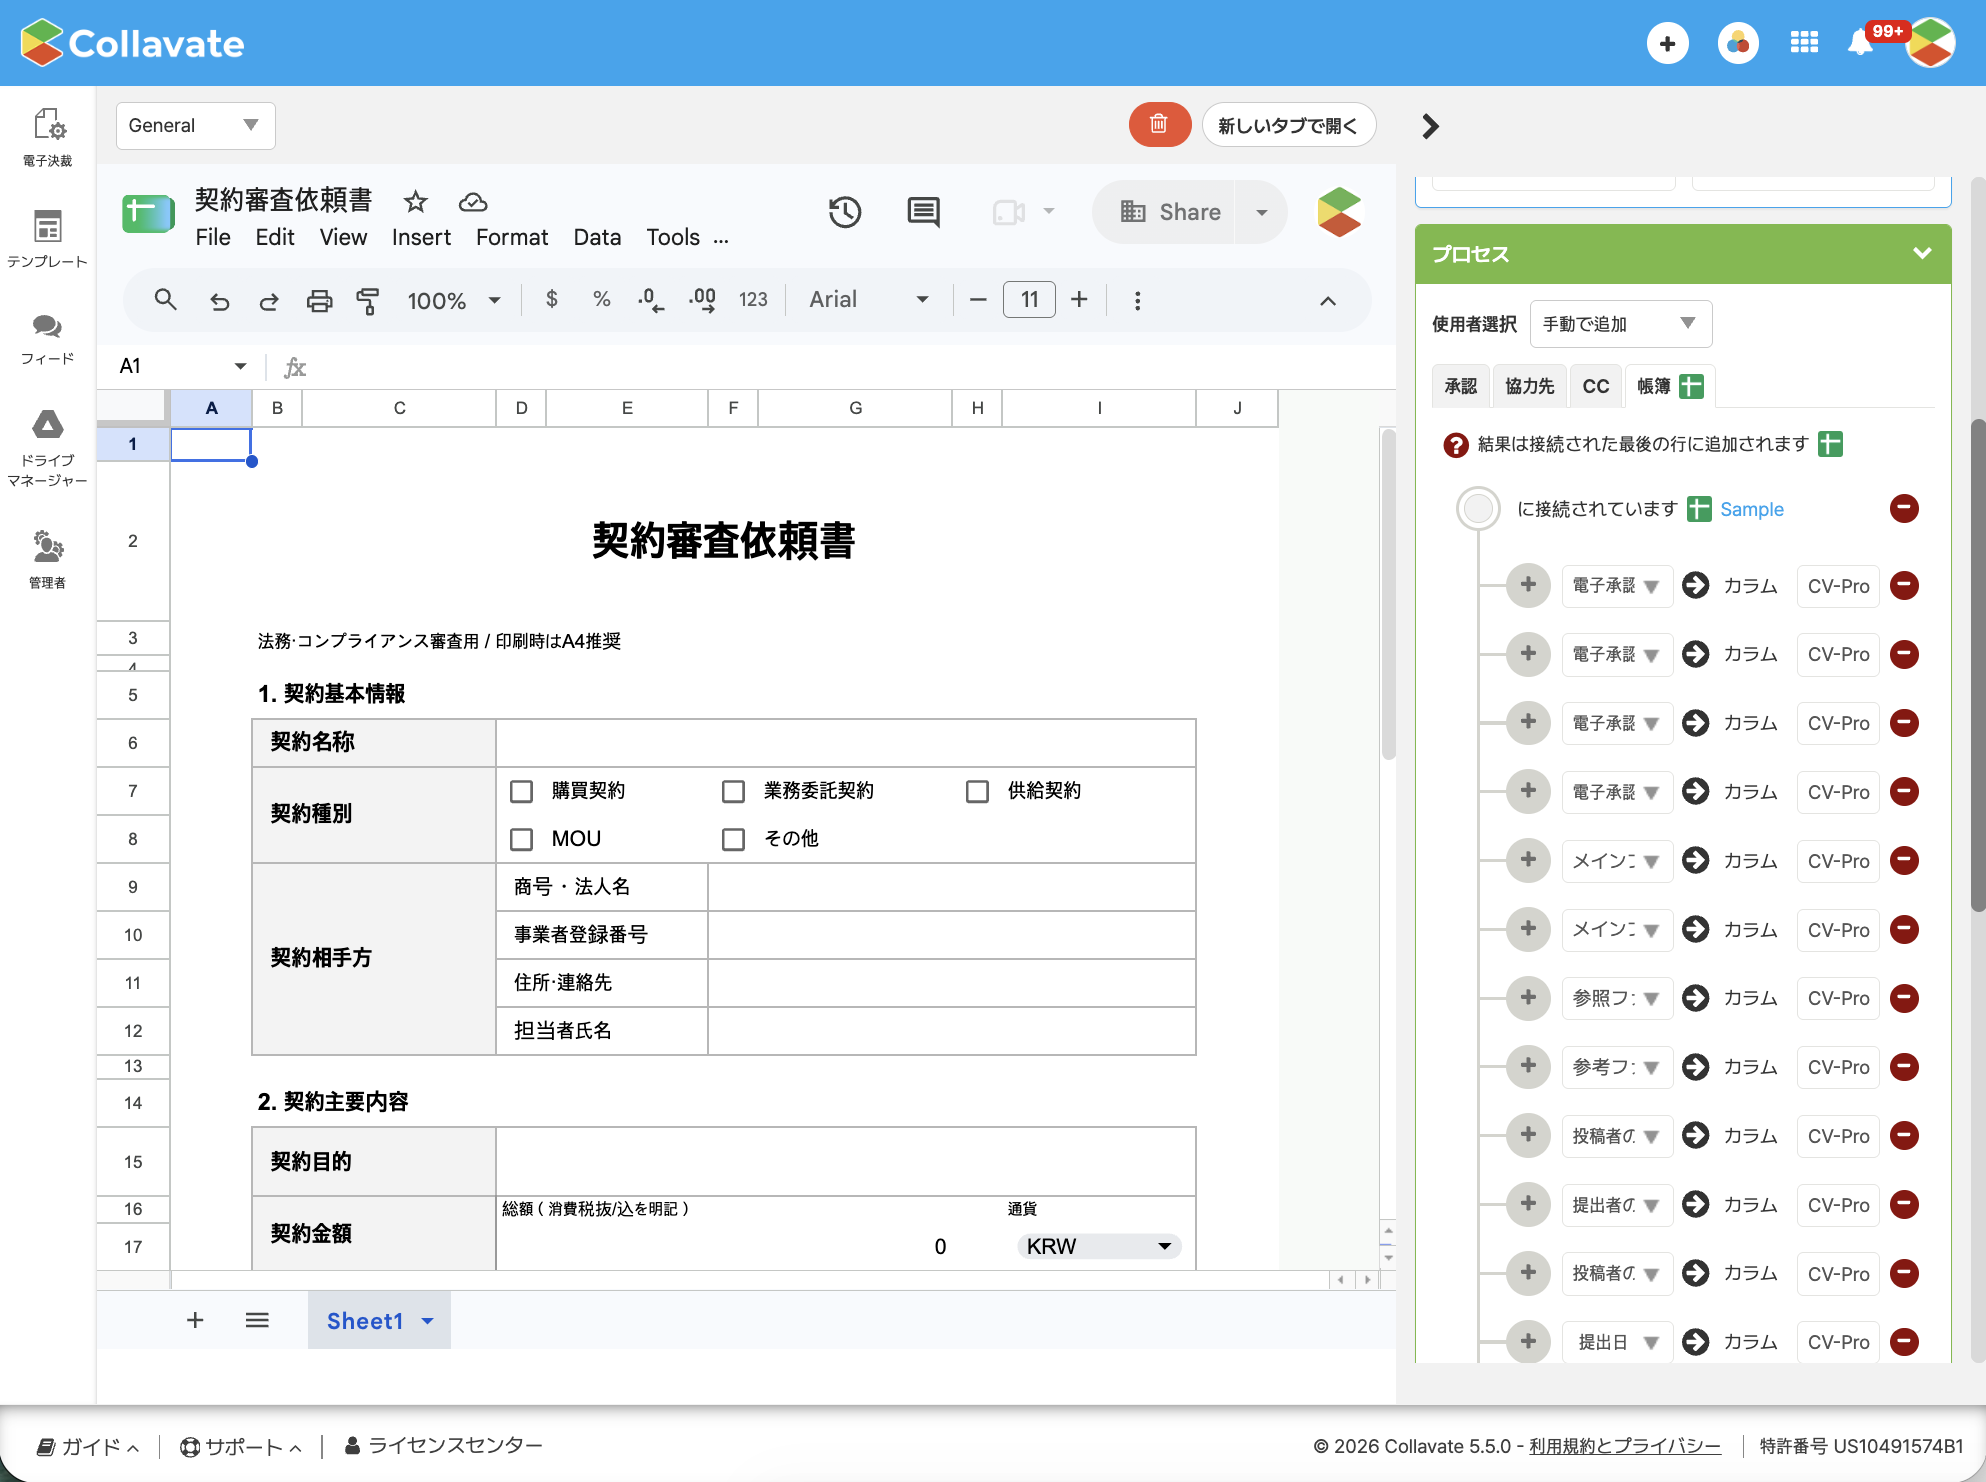Screen dimensions: 1986x1482
Task: Open the Insert menu
Action: pyautogui.click(x=421, y=237)
